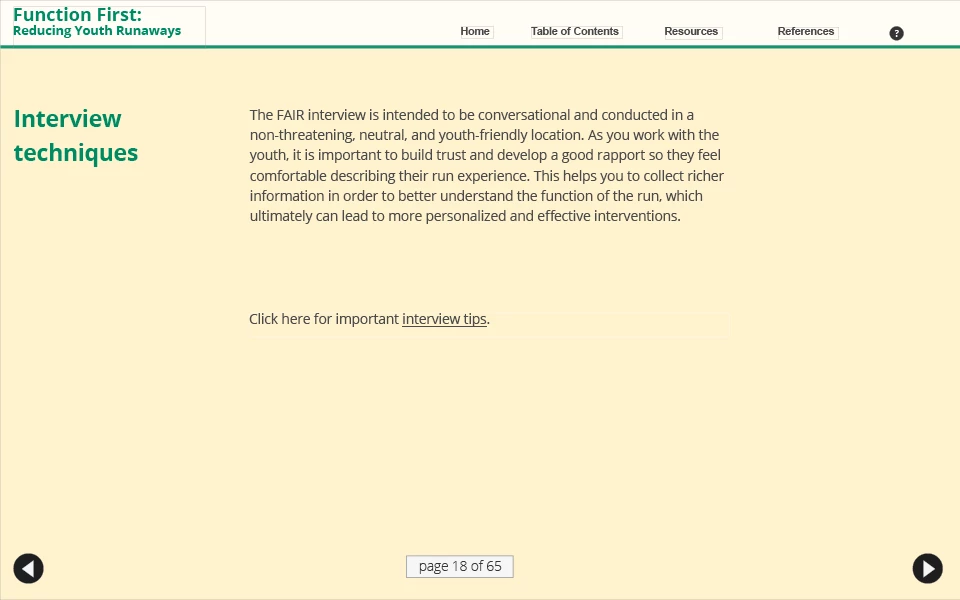The width and height of the screenshot is (960, 600).
Task: Go back with the previous page arrow
Action: click(x=29, y=568)
